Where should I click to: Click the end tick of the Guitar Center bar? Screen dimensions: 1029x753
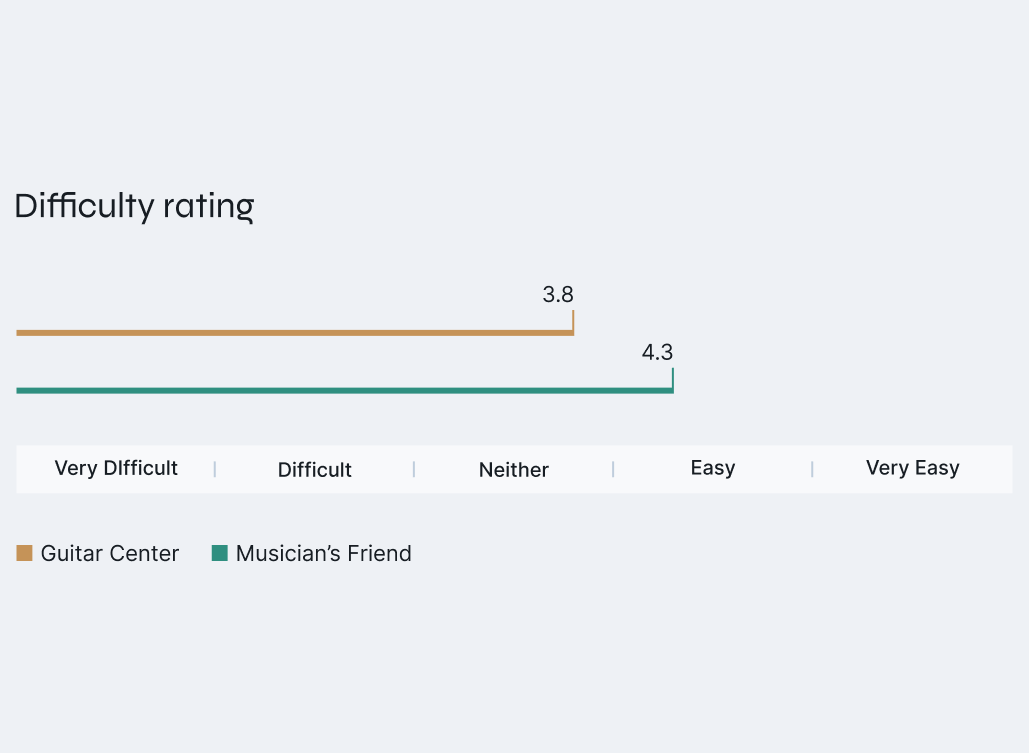click(x=573, y=321)
